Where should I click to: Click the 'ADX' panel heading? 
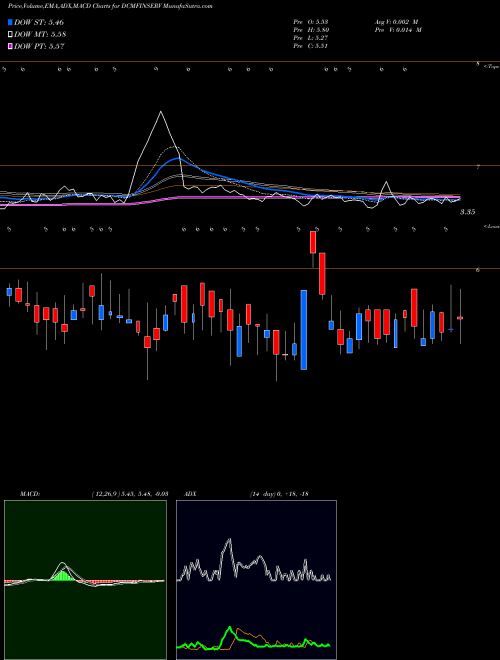190,494
